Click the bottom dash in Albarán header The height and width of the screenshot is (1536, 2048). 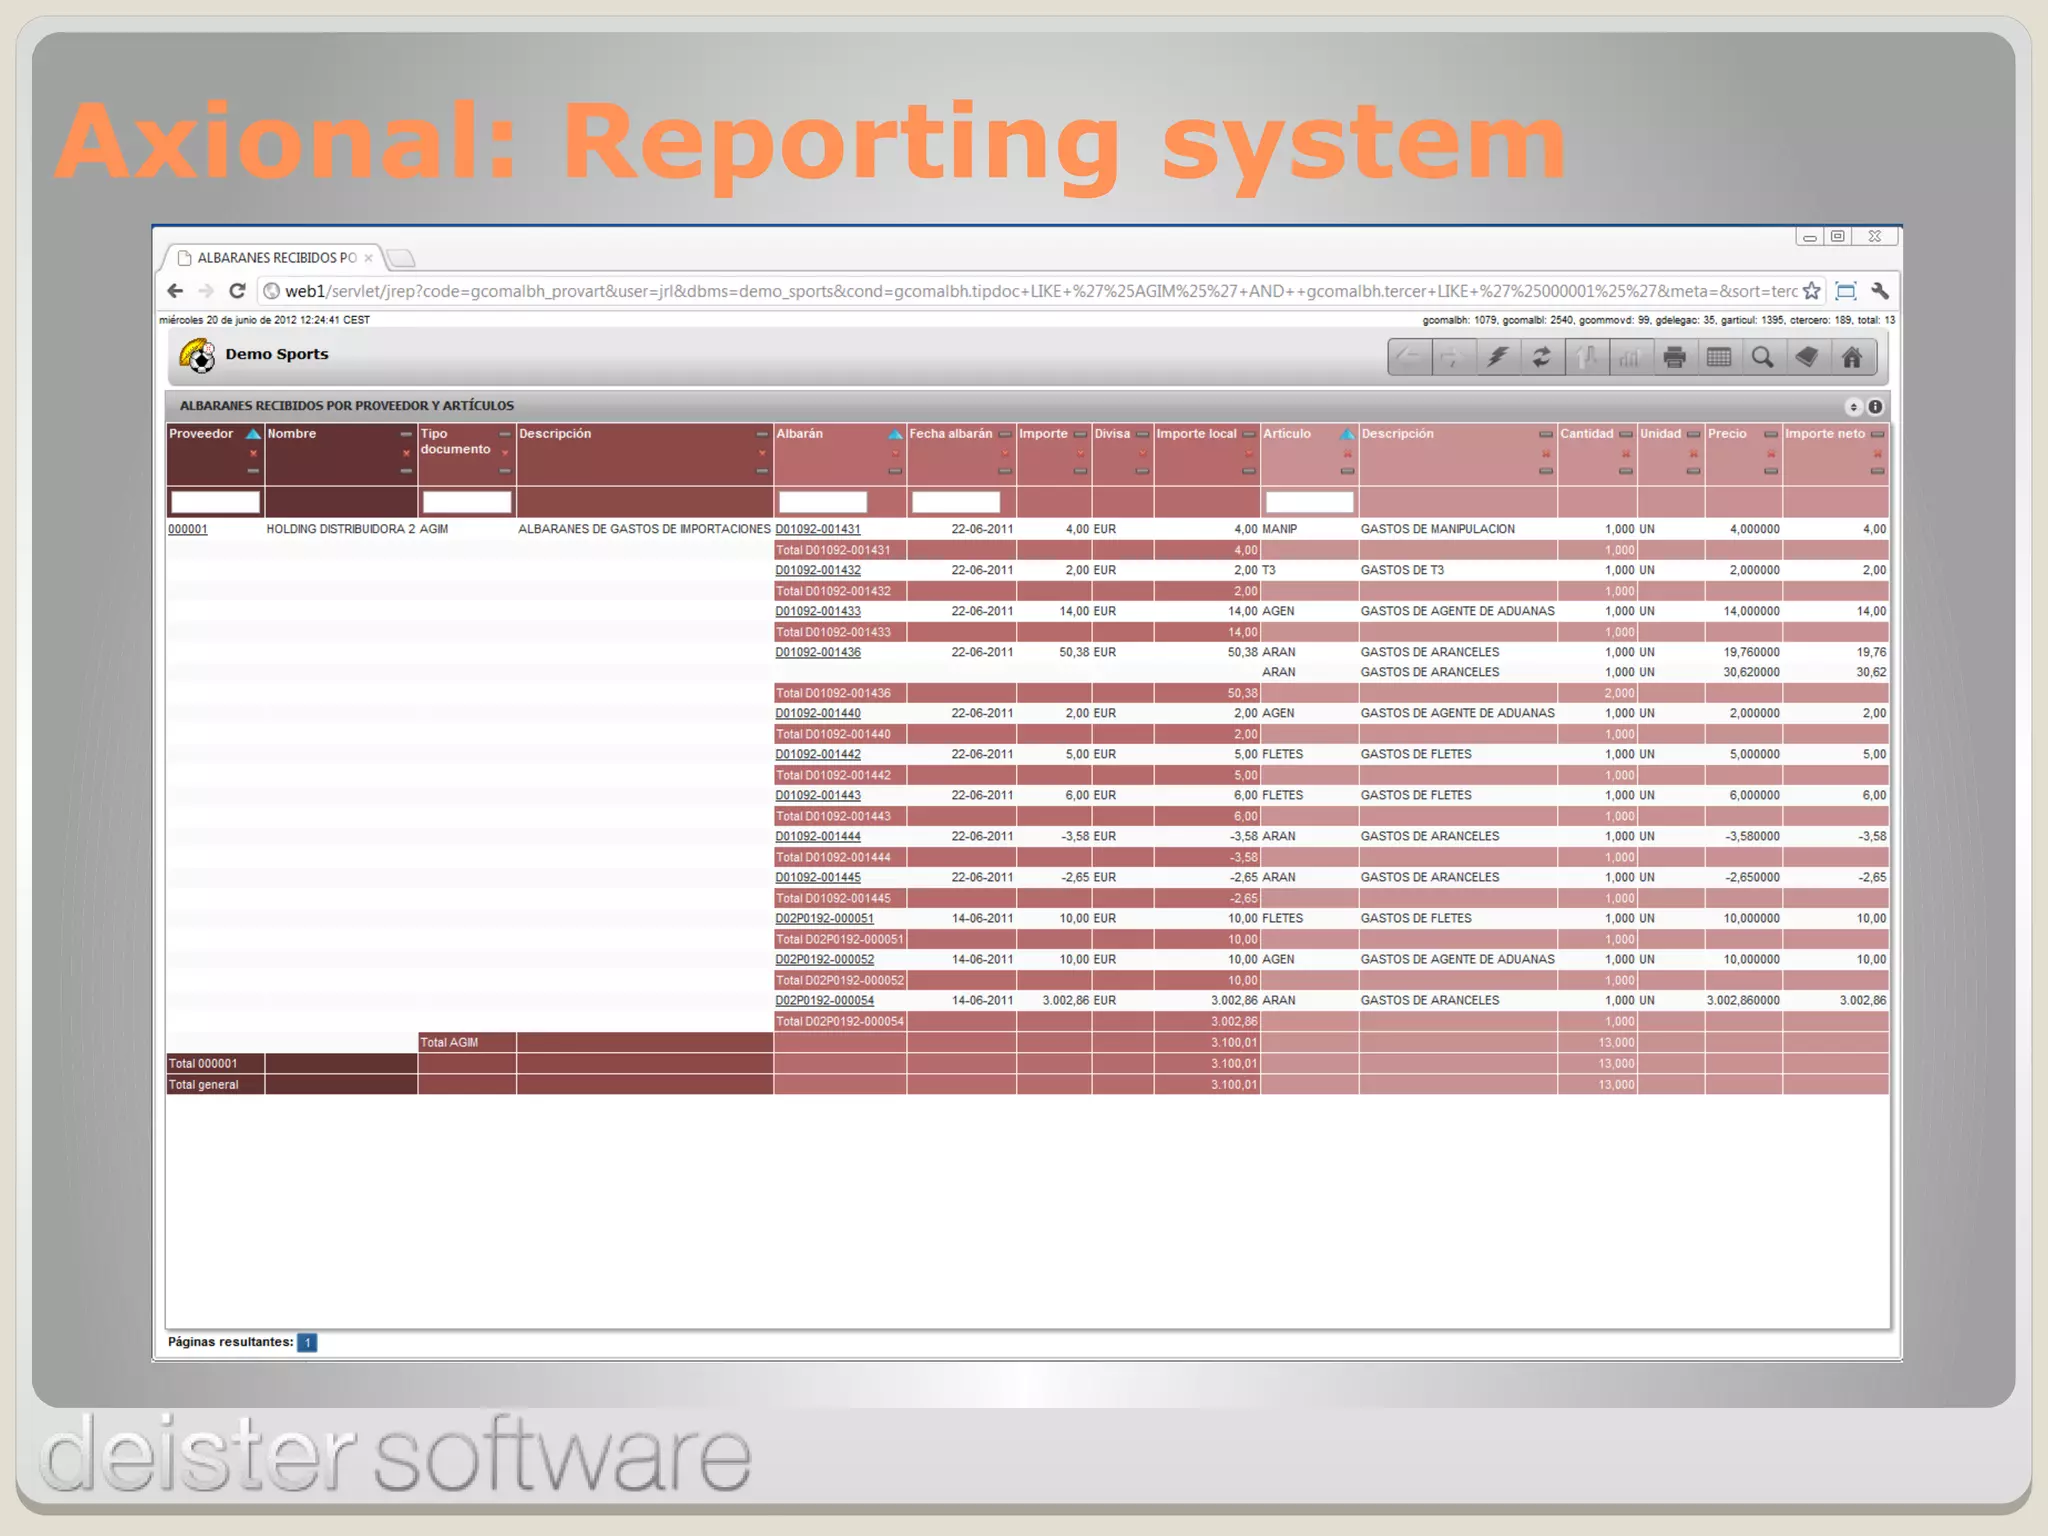895,471
